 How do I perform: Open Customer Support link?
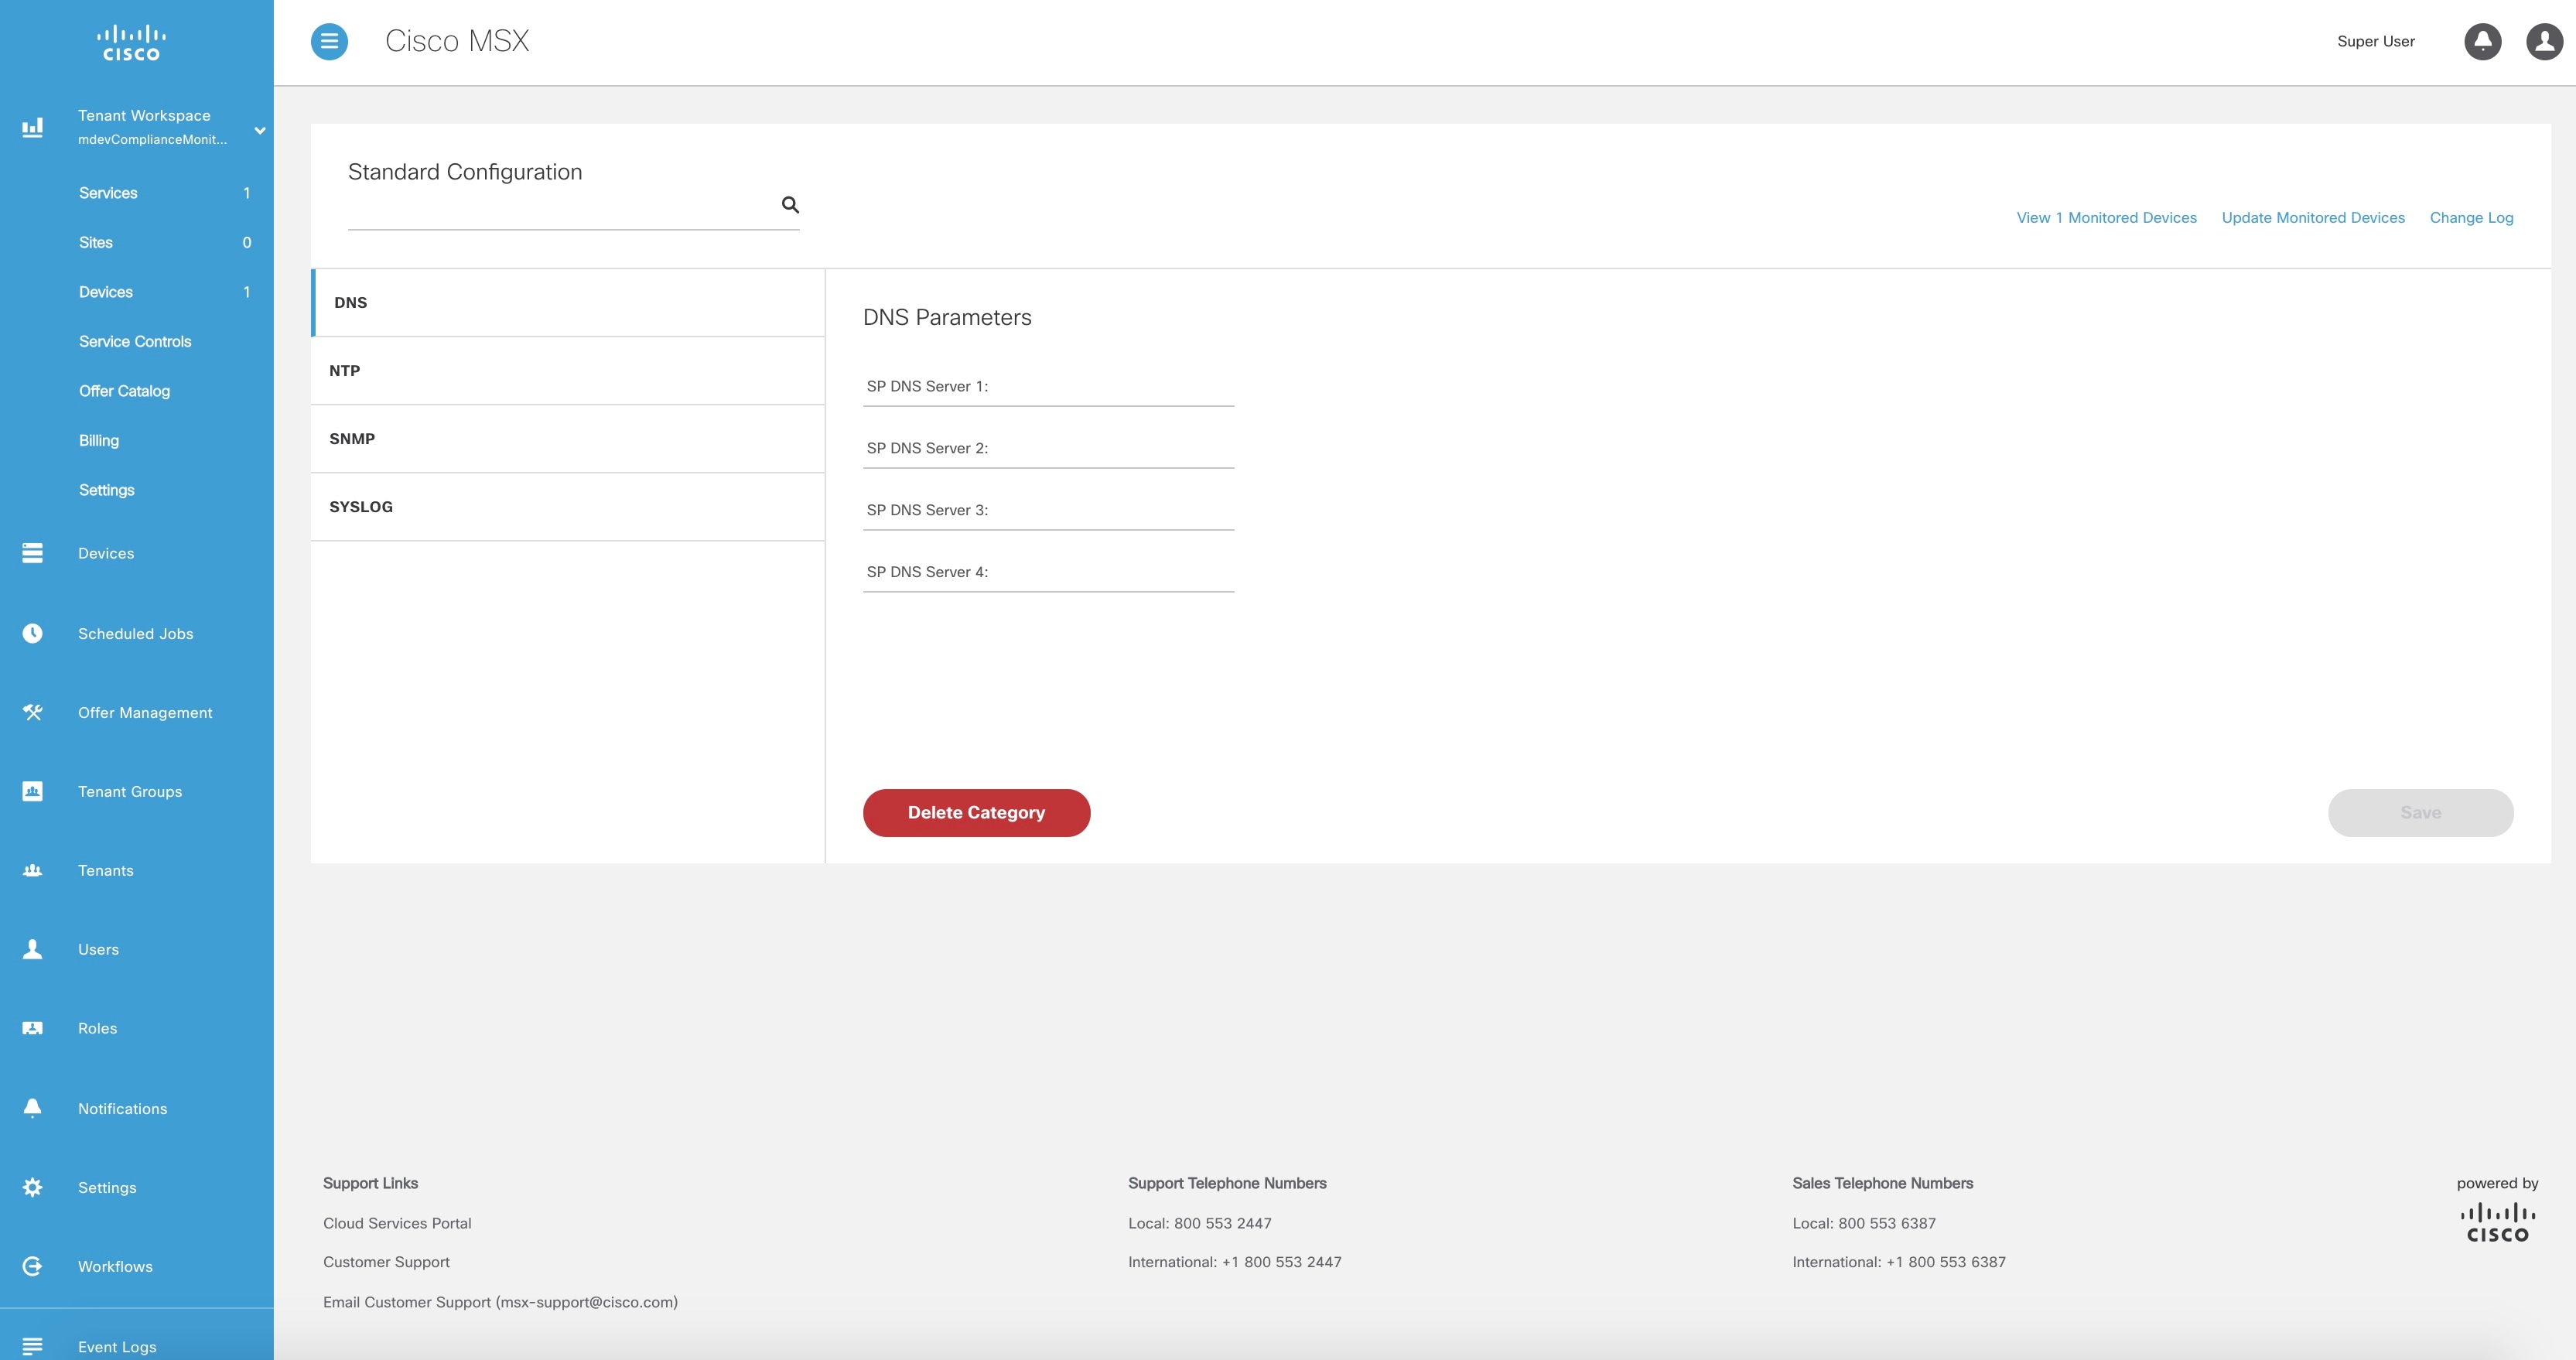386,1262
